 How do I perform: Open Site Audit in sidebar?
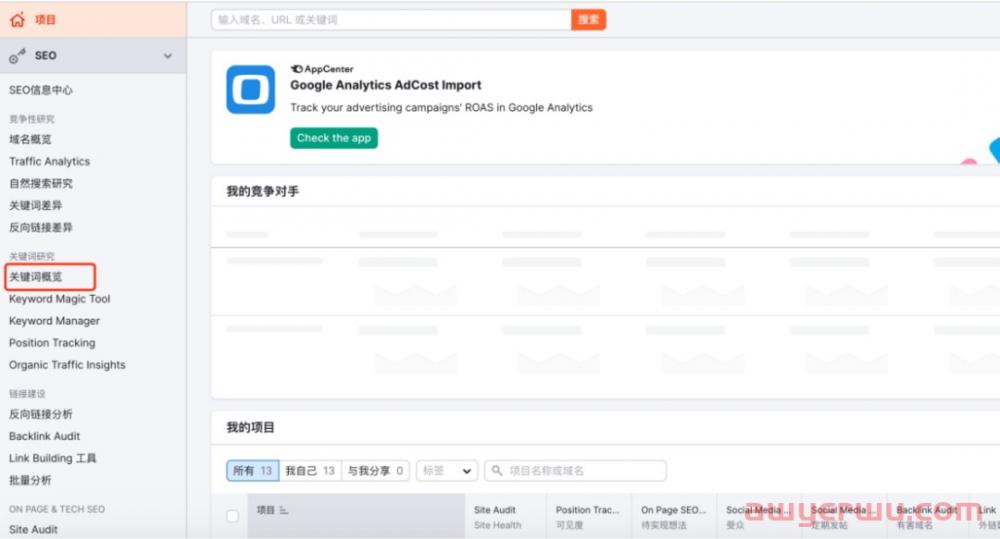[33, 529]
